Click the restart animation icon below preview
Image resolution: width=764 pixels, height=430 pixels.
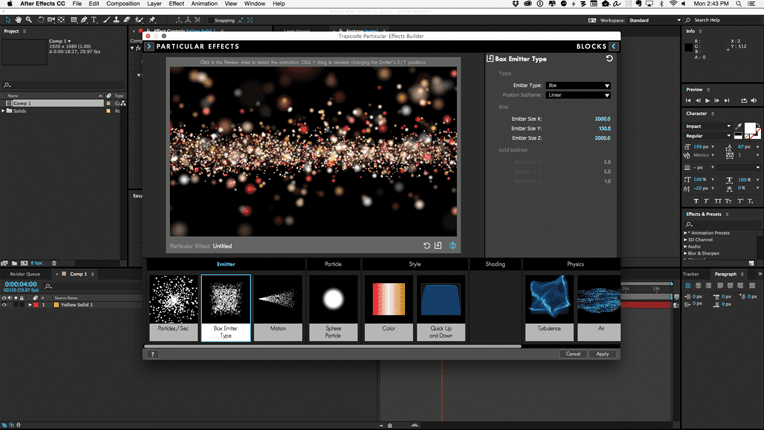point(426,245)
